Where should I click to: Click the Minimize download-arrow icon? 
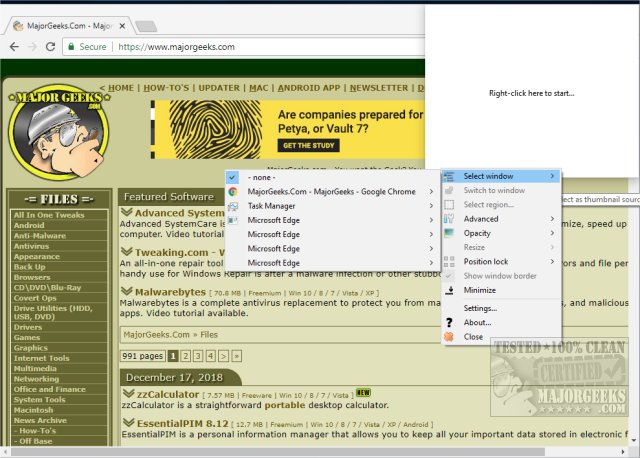point(449,290)
